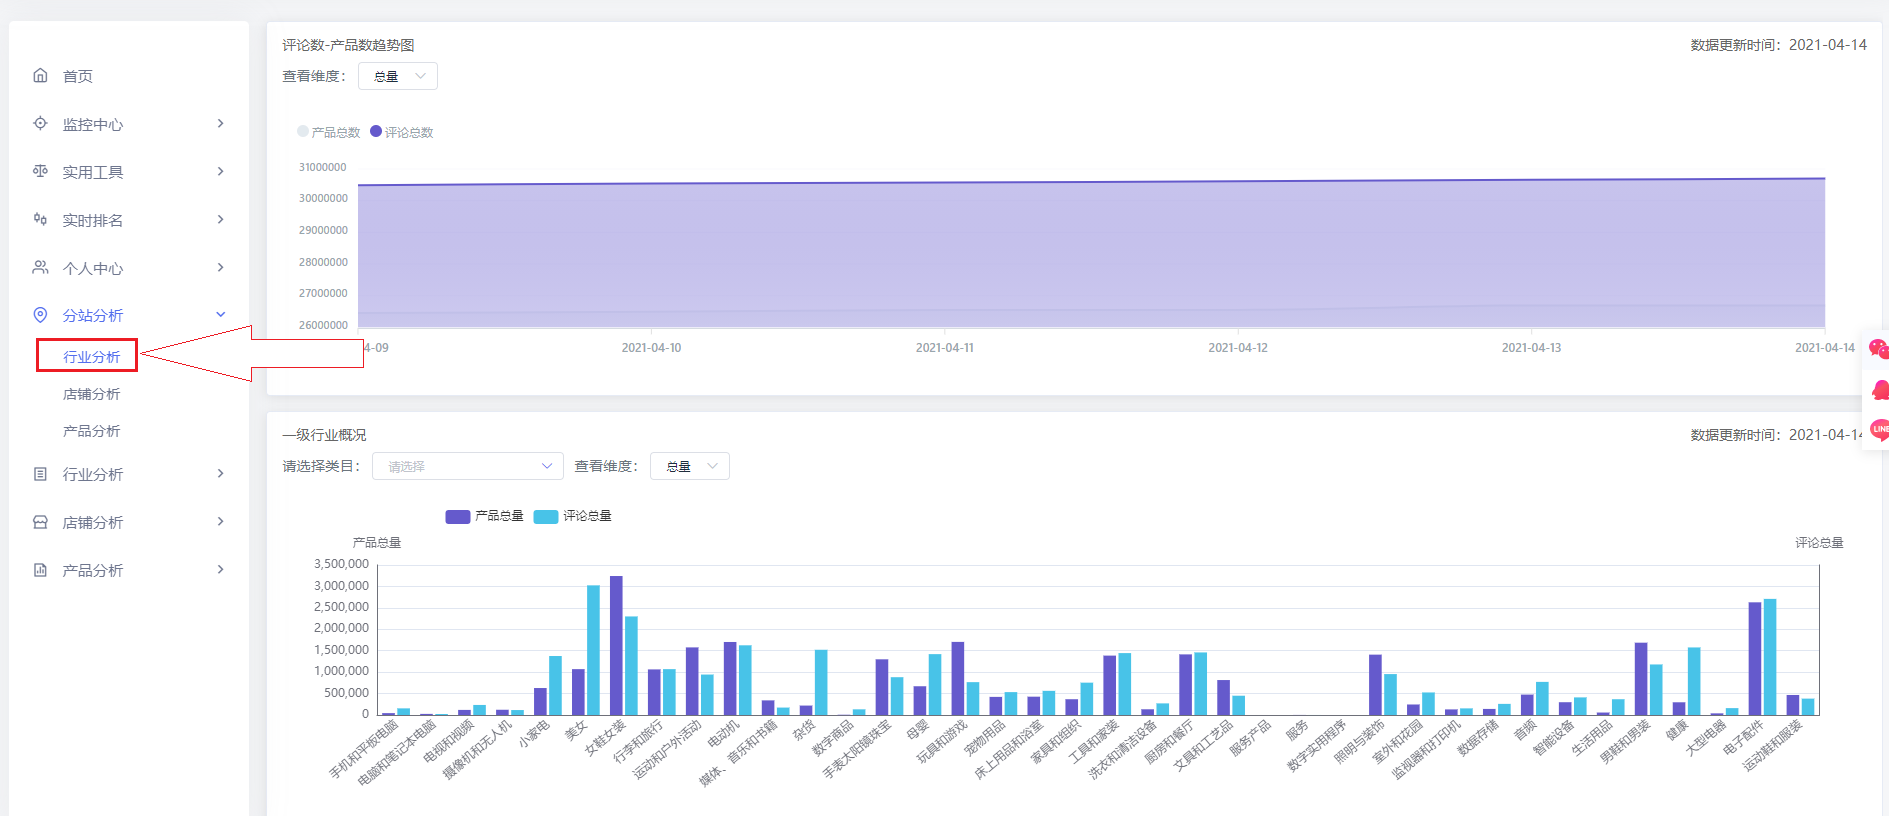Open highlighted 行业分析 submenu link
This screenshot has height=816, width=1889.
tap(91, 357)
